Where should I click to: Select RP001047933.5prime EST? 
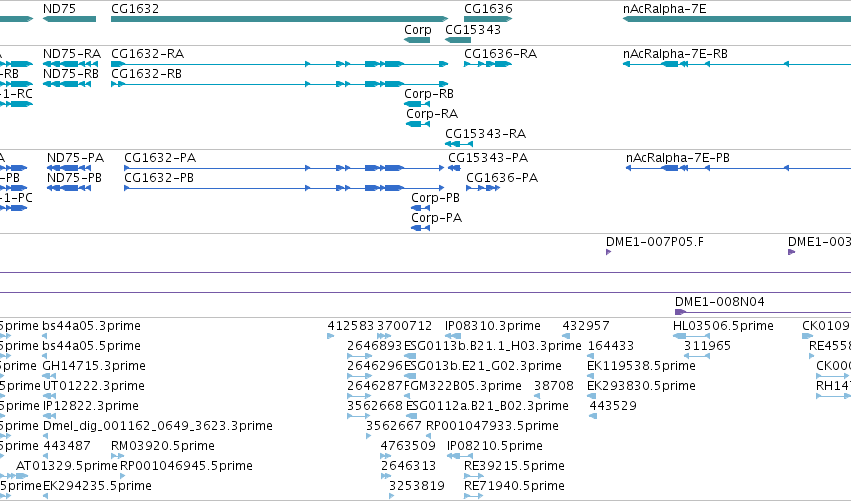(x=429, y=436)
